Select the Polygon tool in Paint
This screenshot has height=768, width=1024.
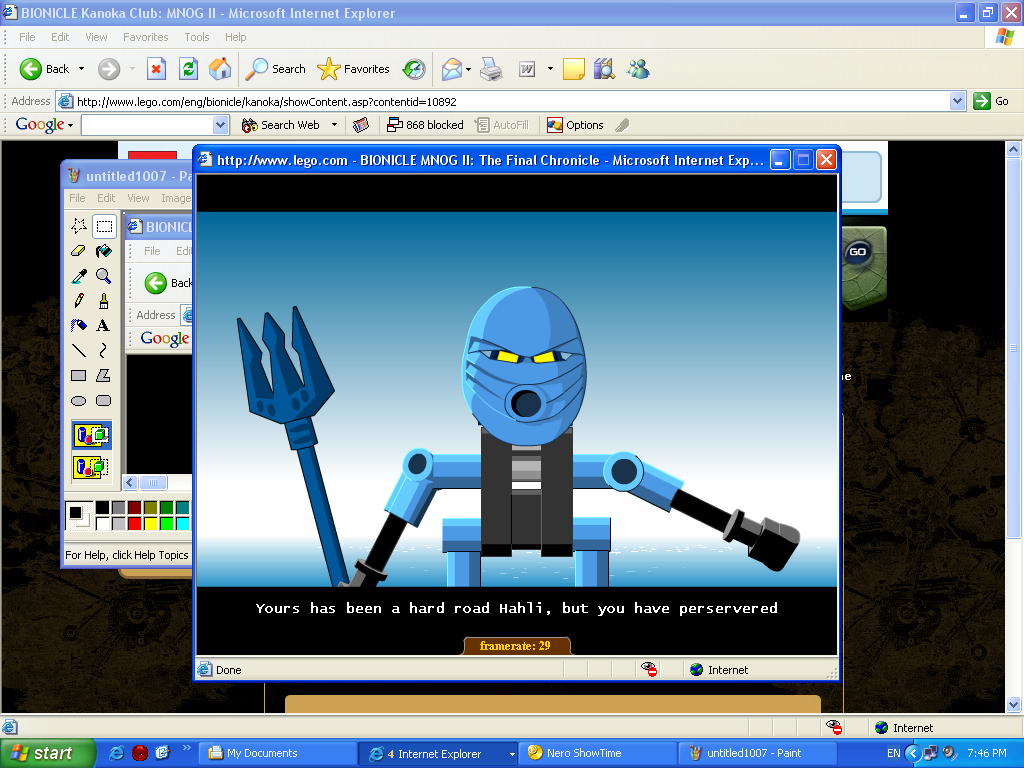[x=104, y=376]
